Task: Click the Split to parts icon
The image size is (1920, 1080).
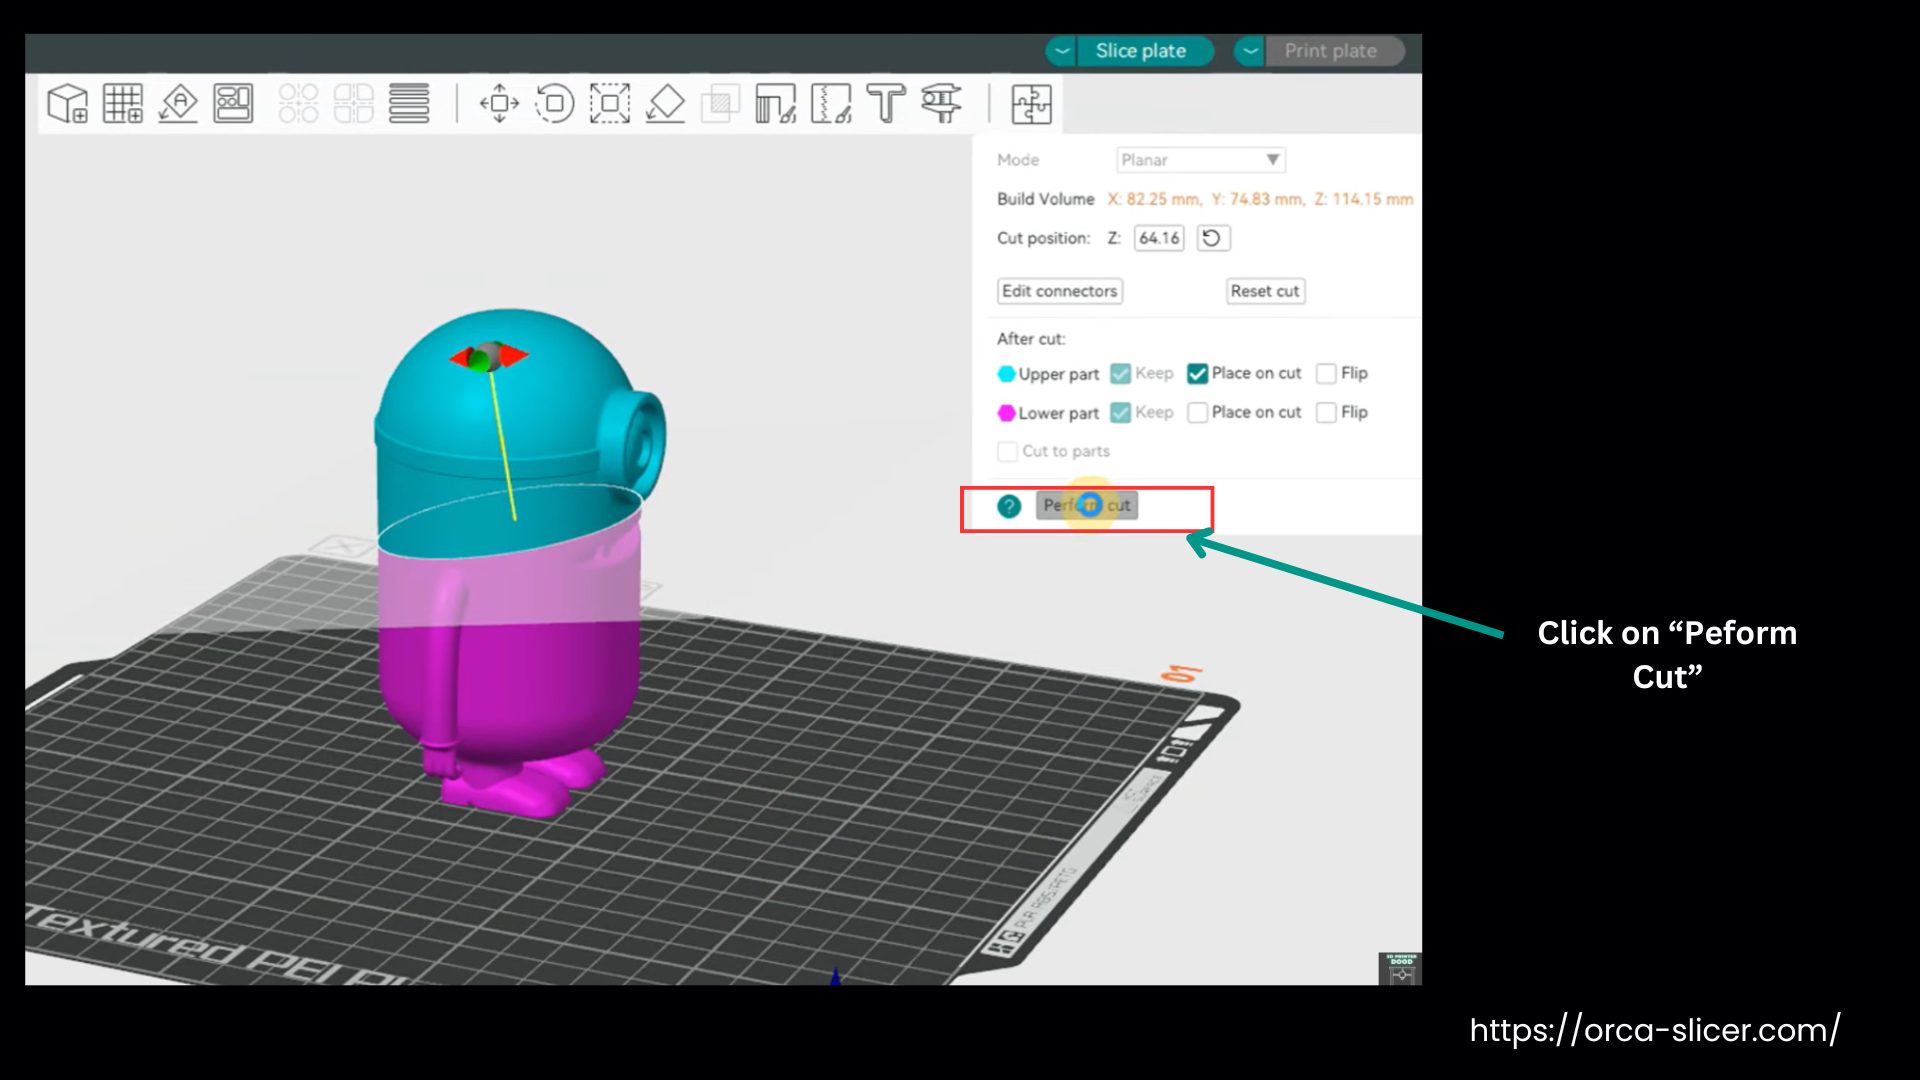Action: 353,103
